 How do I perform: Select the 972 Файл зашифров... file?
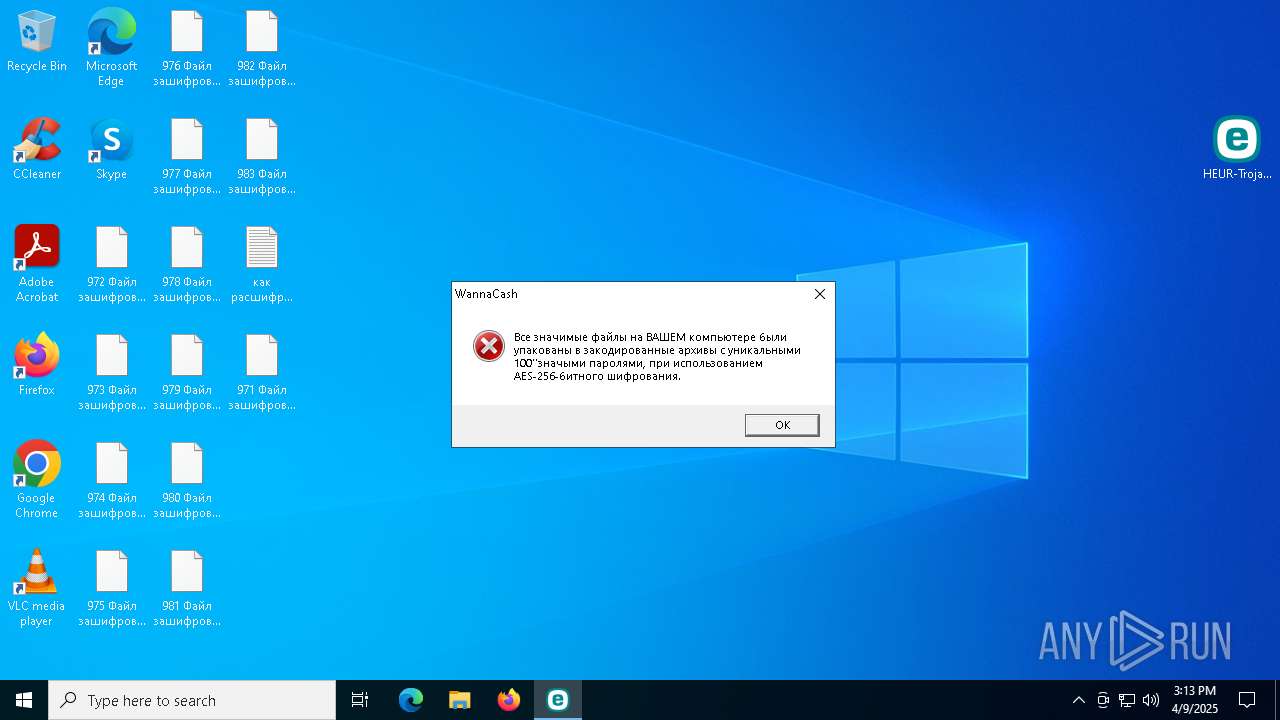coord(112,264)
